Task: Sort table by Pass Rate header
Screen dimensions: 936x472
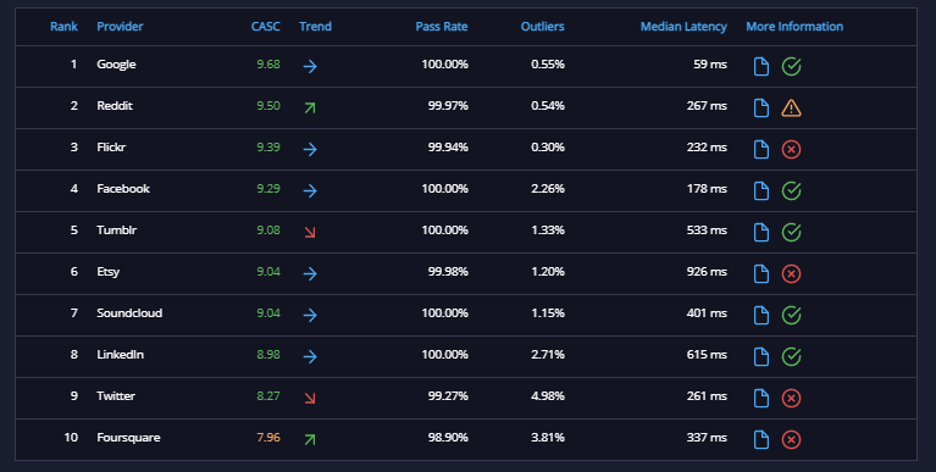Action: point(442,26)
